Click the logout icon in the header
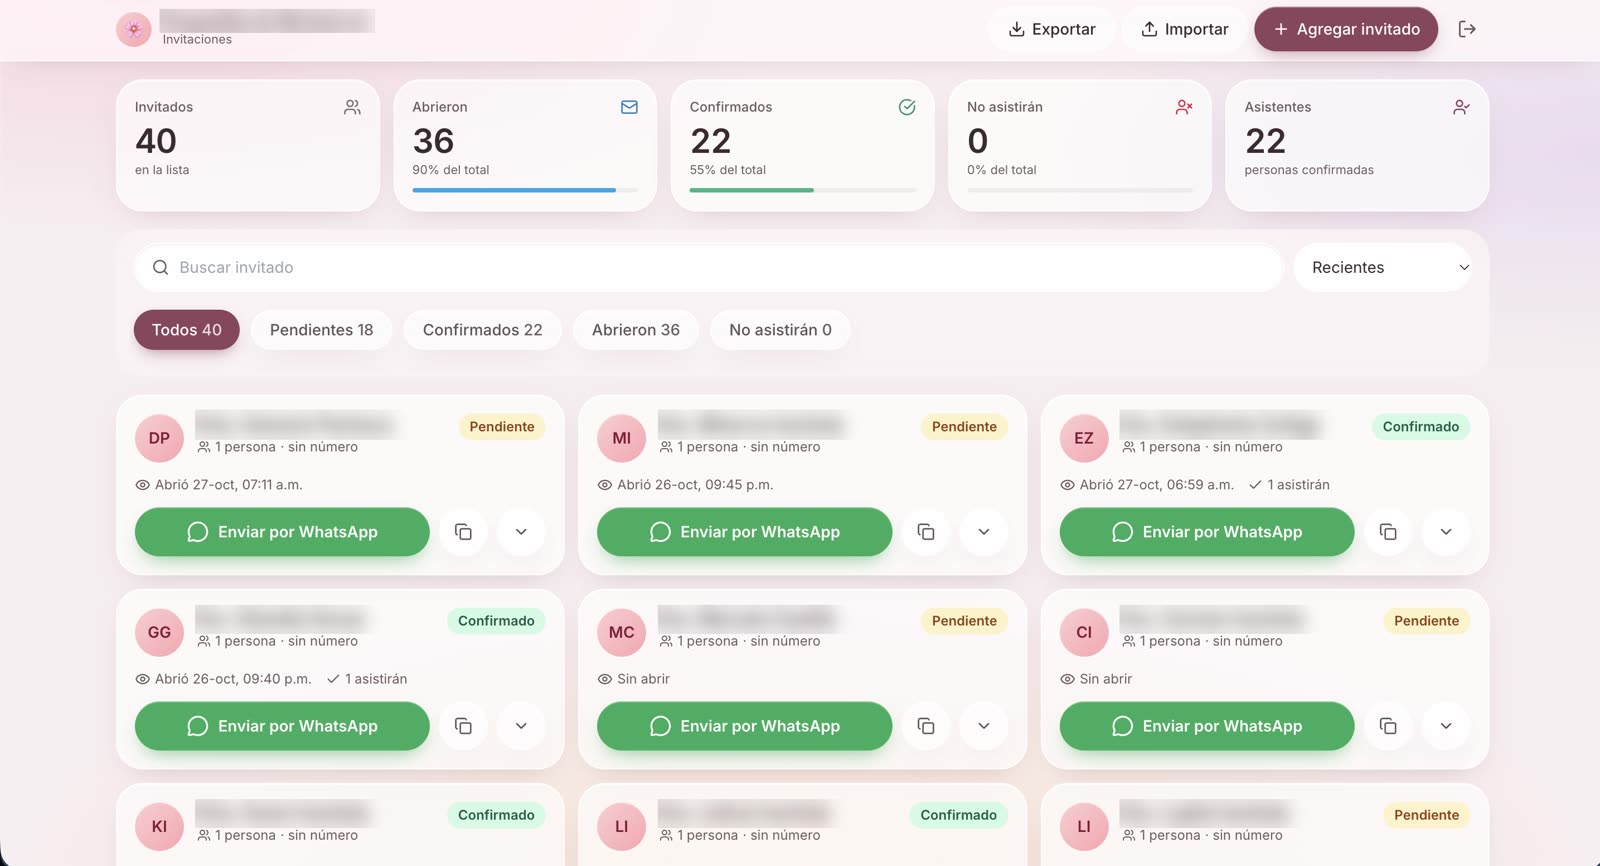This screenshot has width=1600, height=866. 1467,29
